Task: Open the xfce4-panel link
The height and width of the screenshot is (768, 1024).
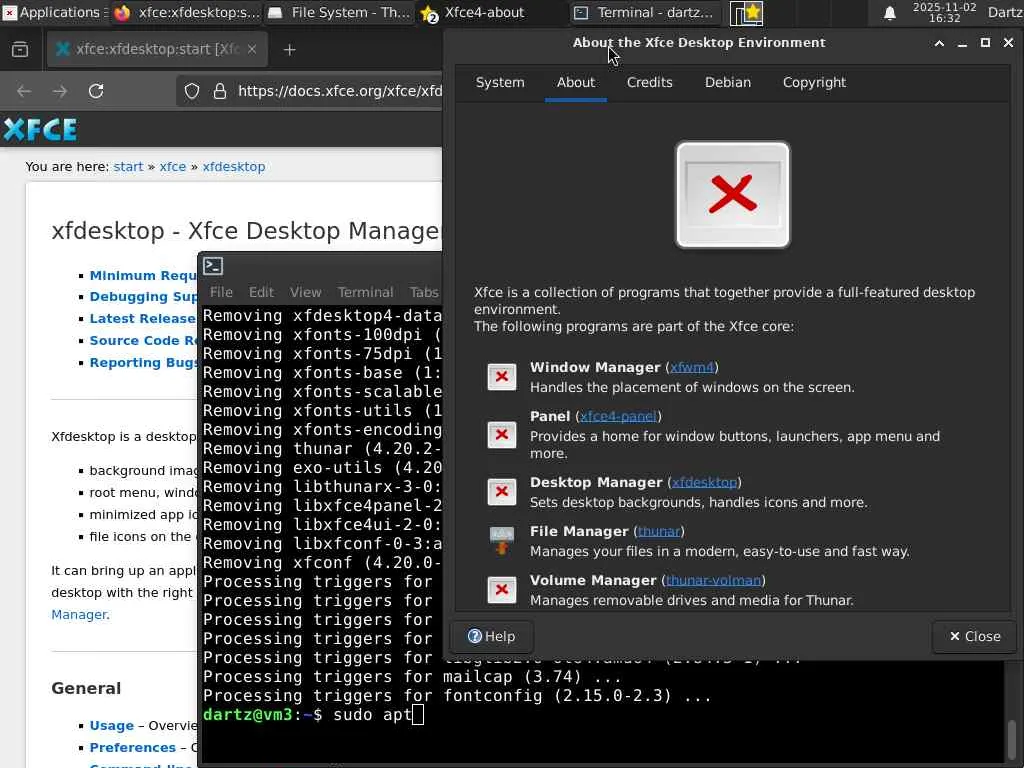Action: [x=618, y=417]
